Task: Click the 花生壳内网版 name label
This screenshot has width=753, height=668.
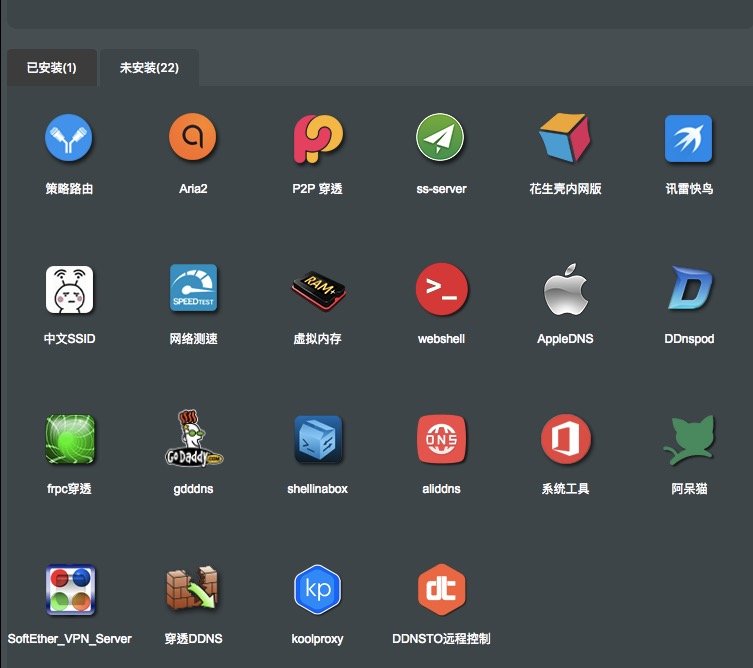Action: [565, 189]
